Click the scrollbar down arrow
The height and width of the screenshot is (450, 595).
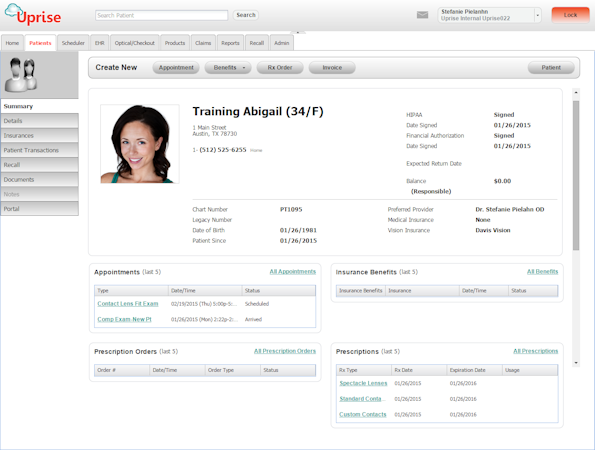pyautogui.click(x=576, y=363)
